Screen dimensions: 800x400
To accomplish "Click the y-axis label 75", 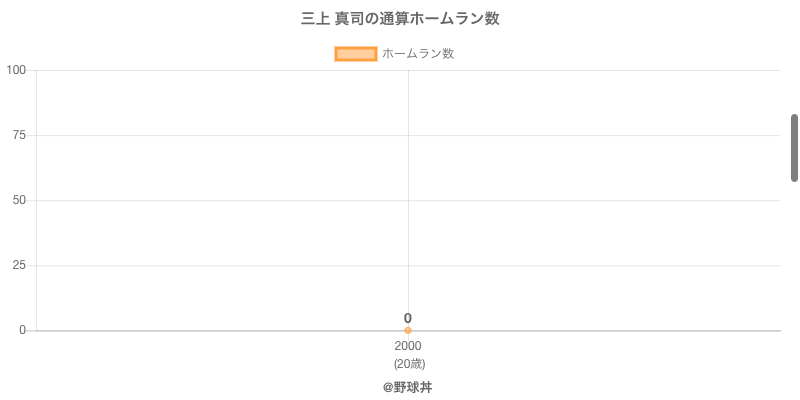I will point(19,135).
